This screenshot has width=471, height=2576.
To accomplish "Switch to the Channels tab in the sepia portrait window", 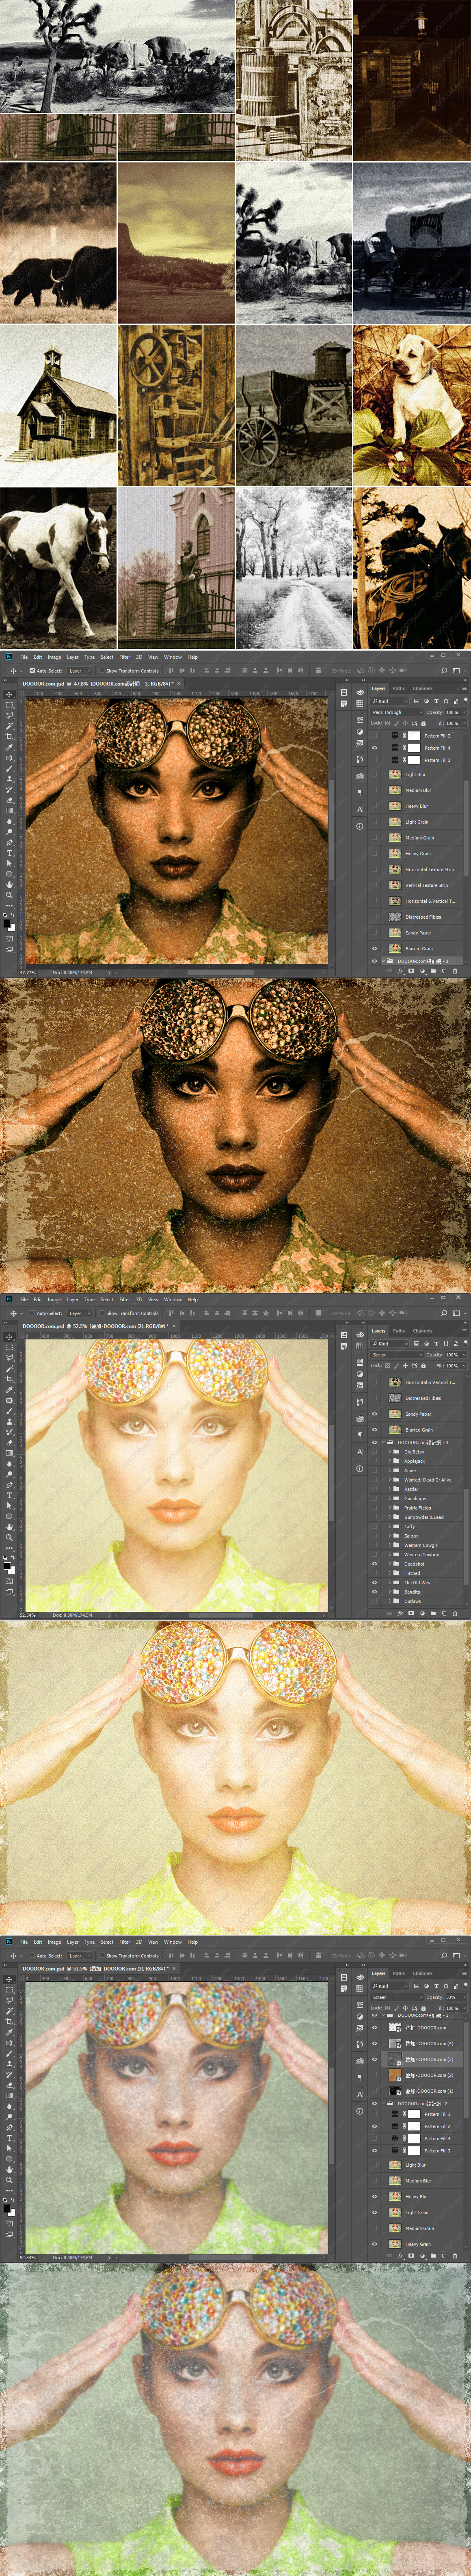I will pyautogui.click(x=423, y=688).
